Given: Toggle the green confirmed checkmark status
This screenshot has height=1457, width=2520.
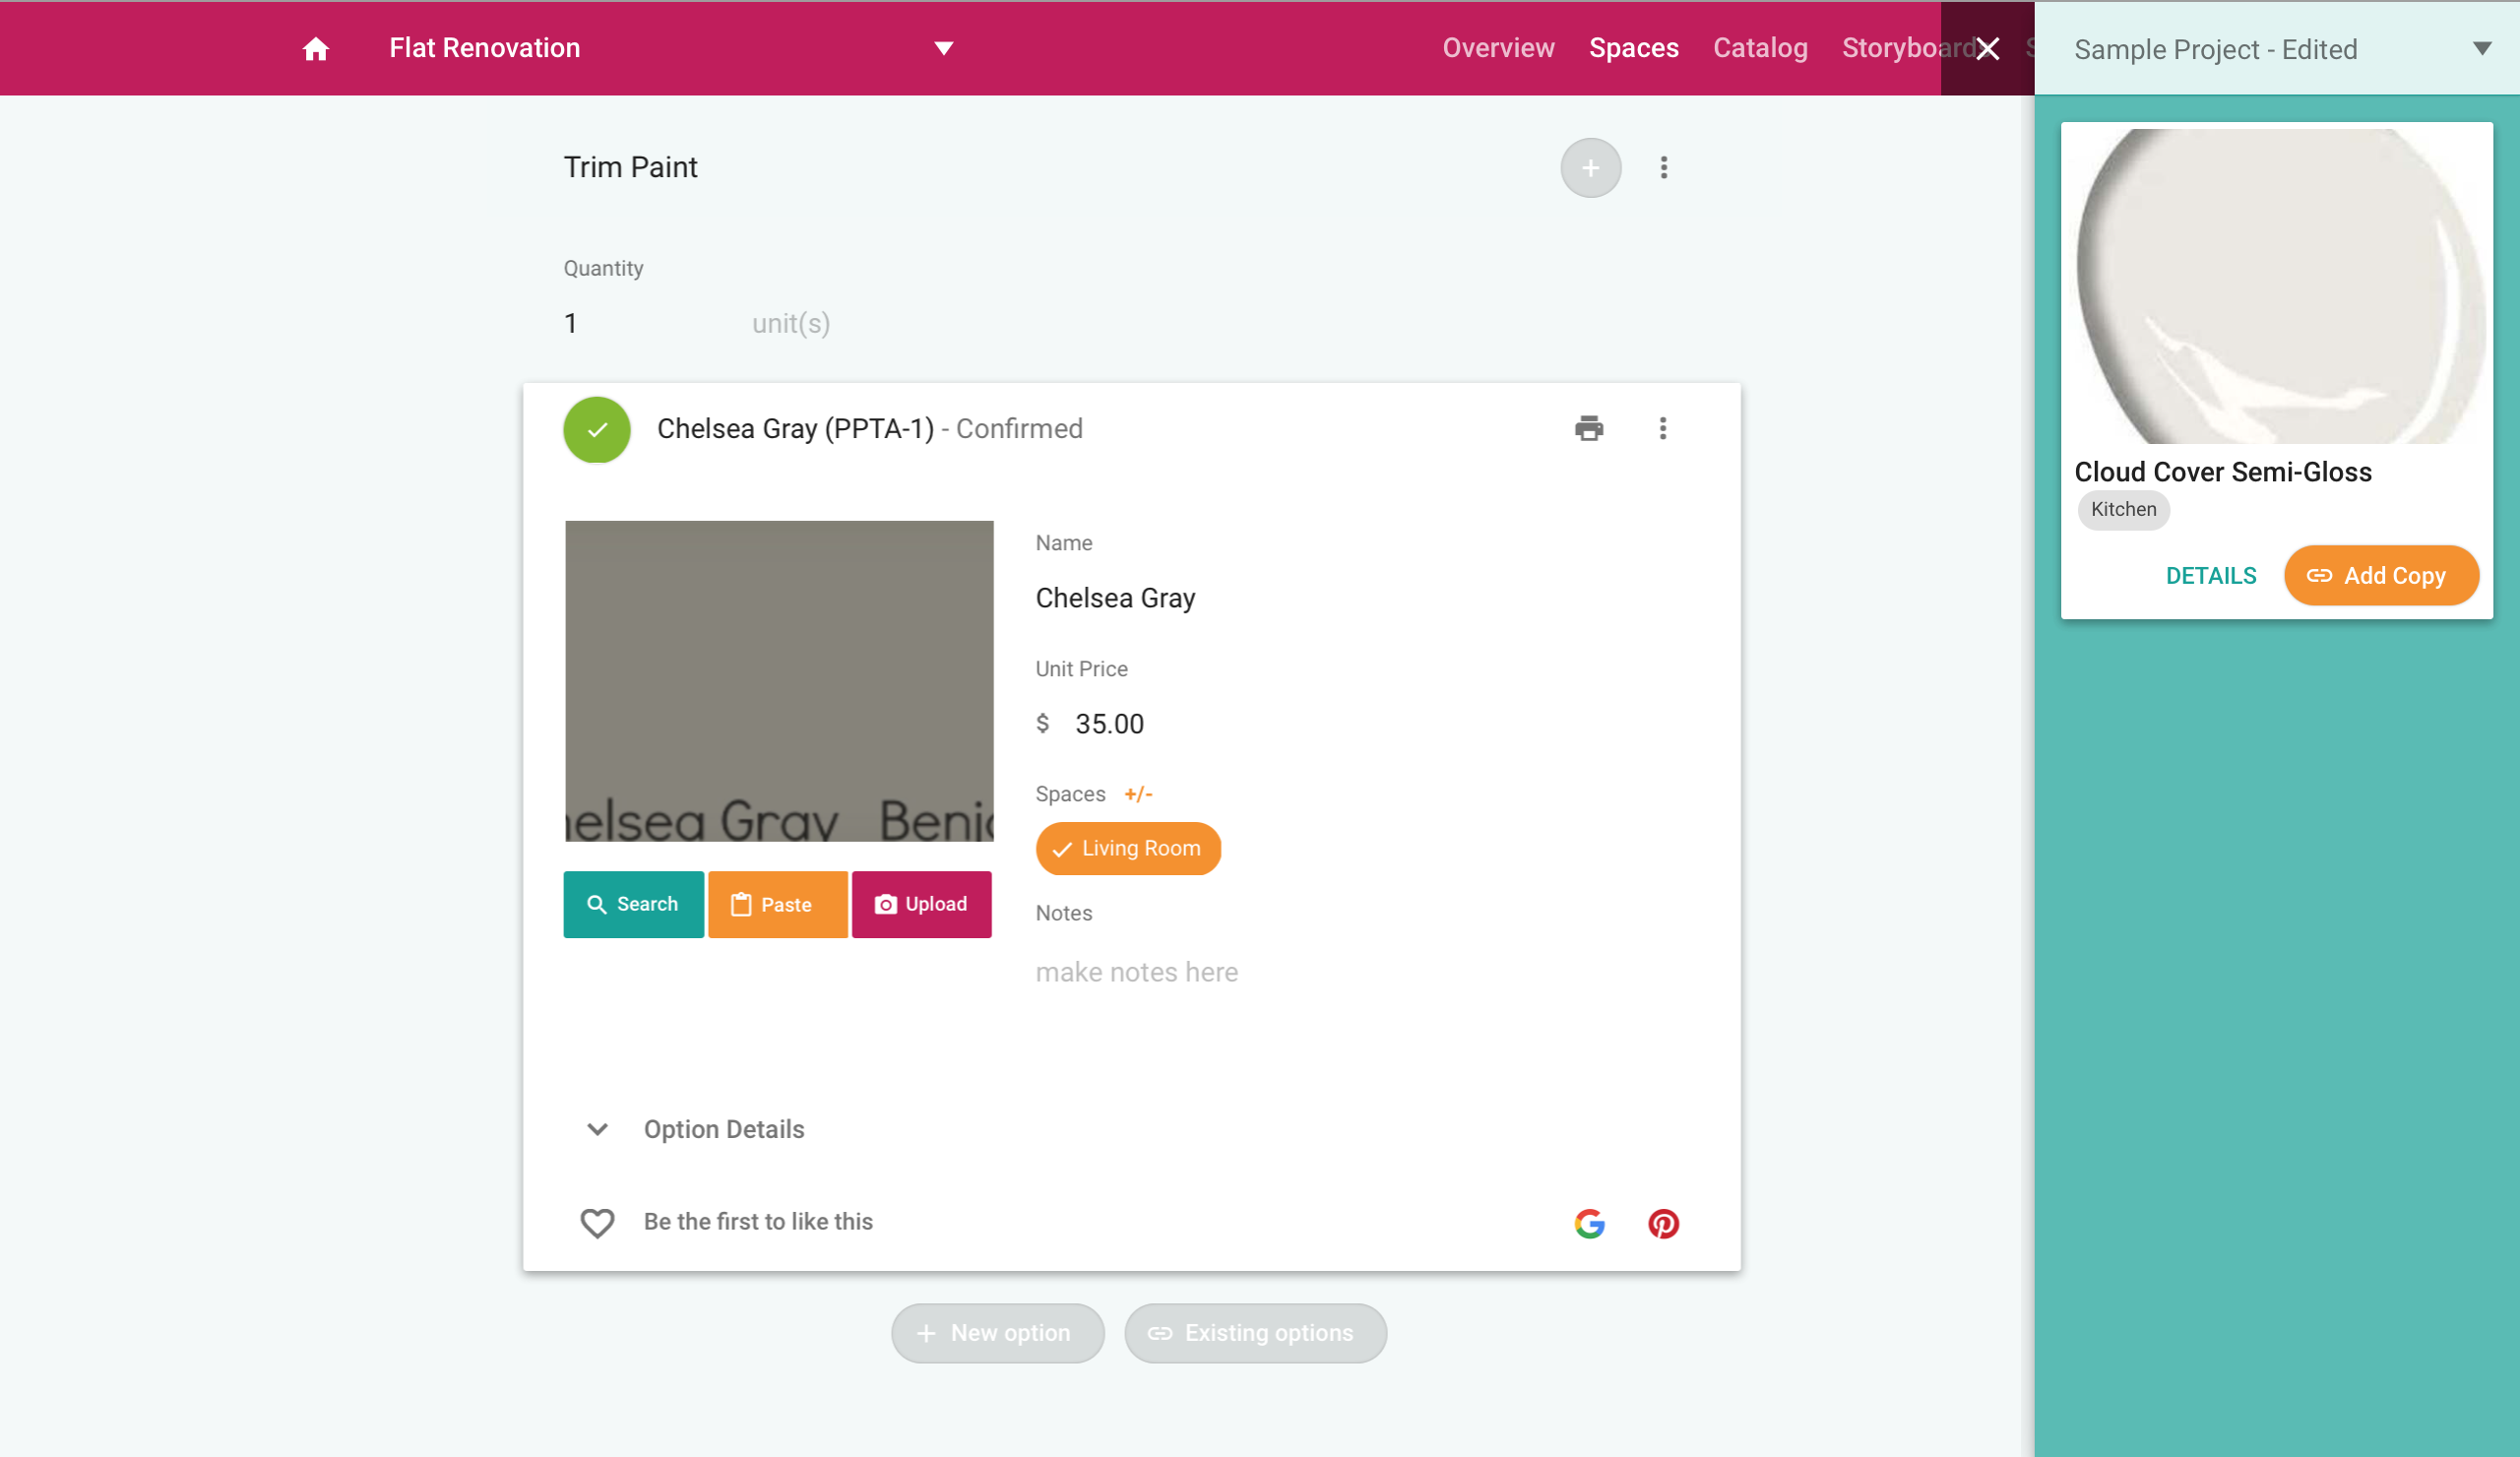Looking at the screenshot, I should (597, 430).
